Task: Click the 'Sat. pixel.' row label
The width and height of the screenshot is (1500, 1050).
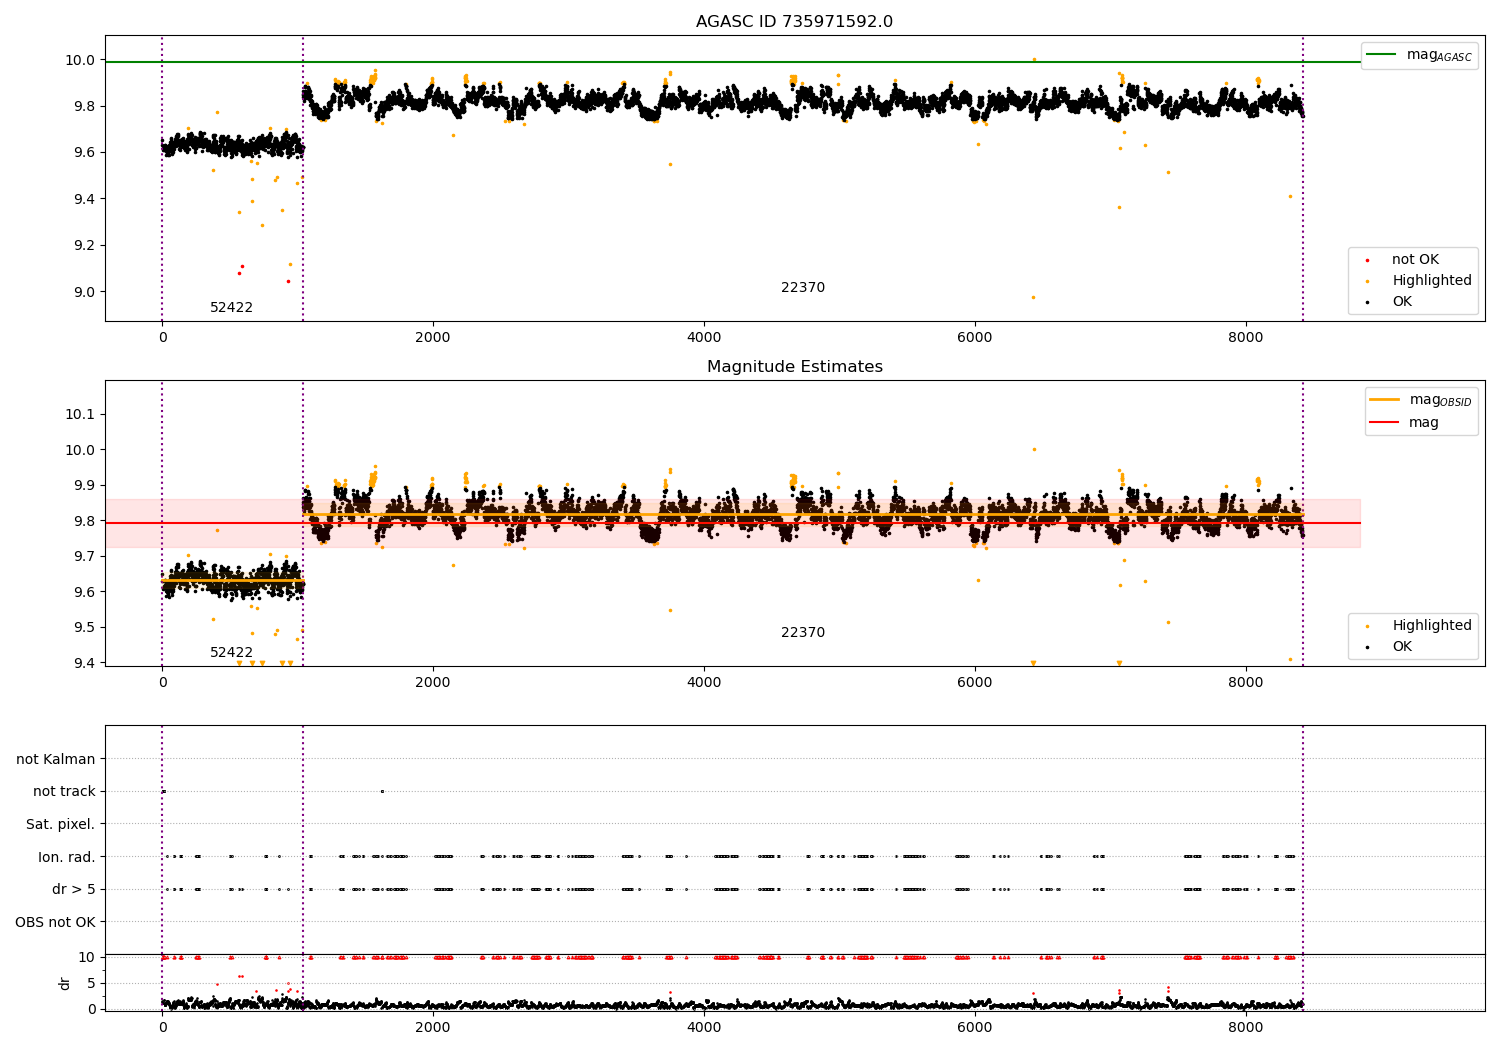Action: [61, 824]
